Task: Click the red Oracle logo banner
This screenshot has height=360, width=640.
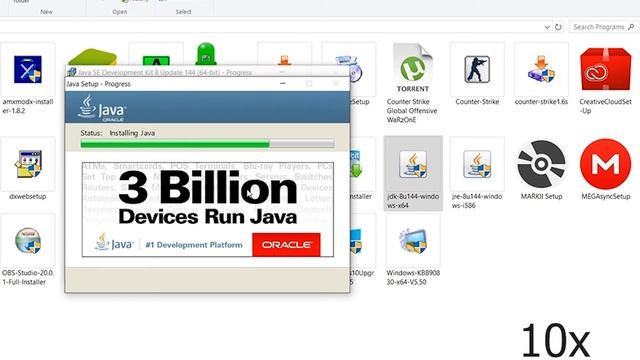Action: tap(286, 244)
